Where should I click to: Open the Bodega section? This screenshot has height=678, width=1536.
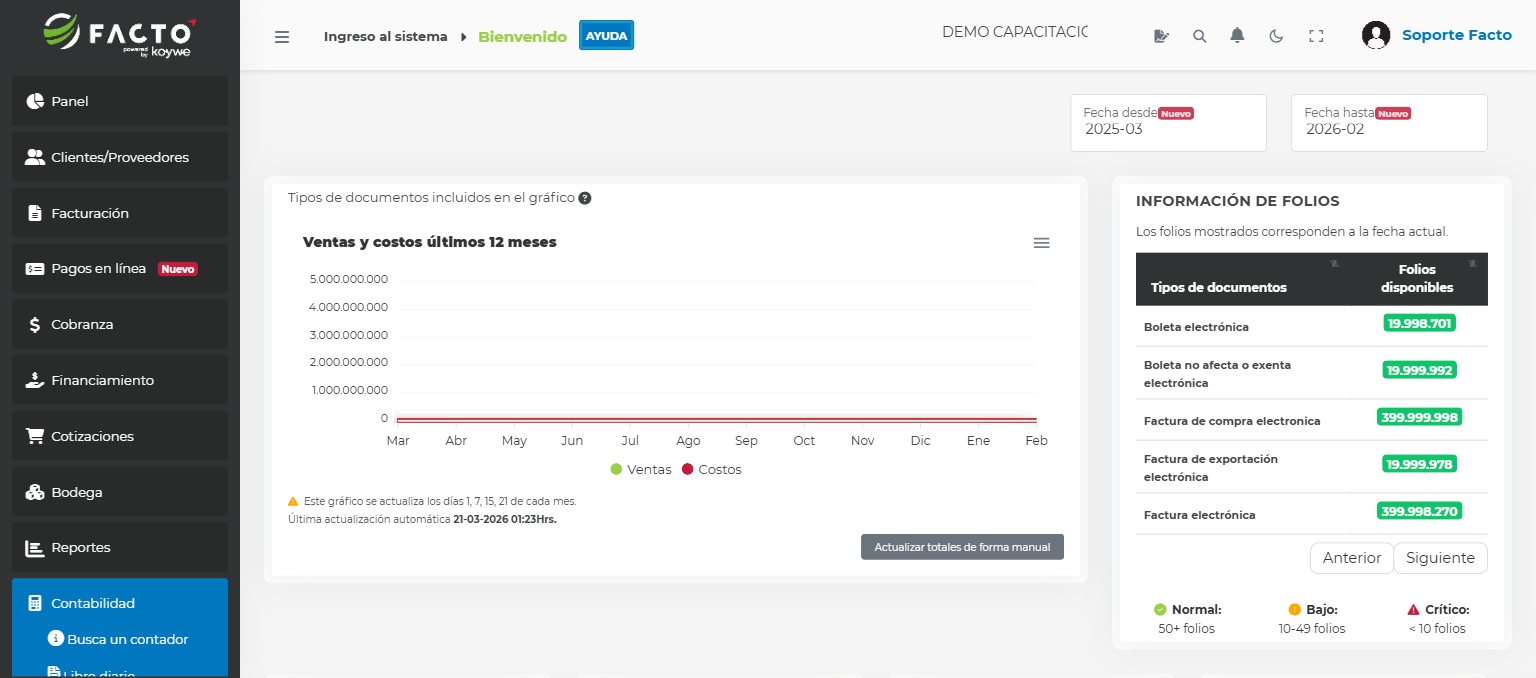click(x=78, y=492)
